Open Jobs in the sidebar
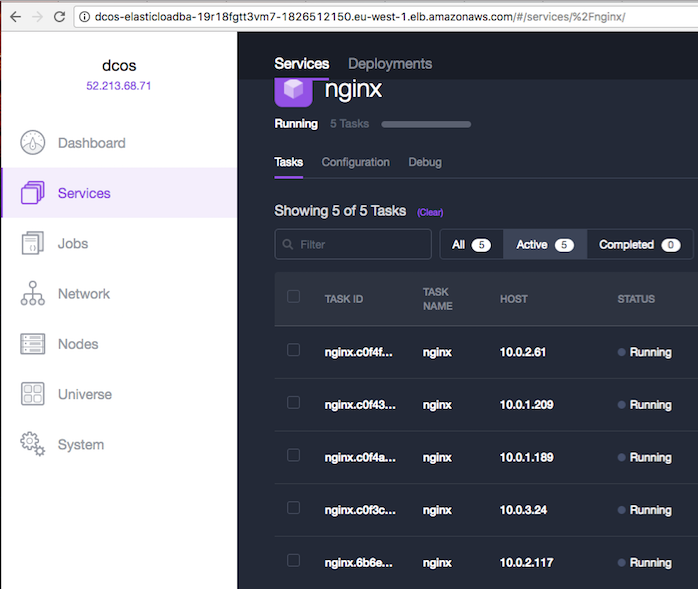The height and width of the screenshot is (589, 698). pyautogui.click(x=73, y=244)
